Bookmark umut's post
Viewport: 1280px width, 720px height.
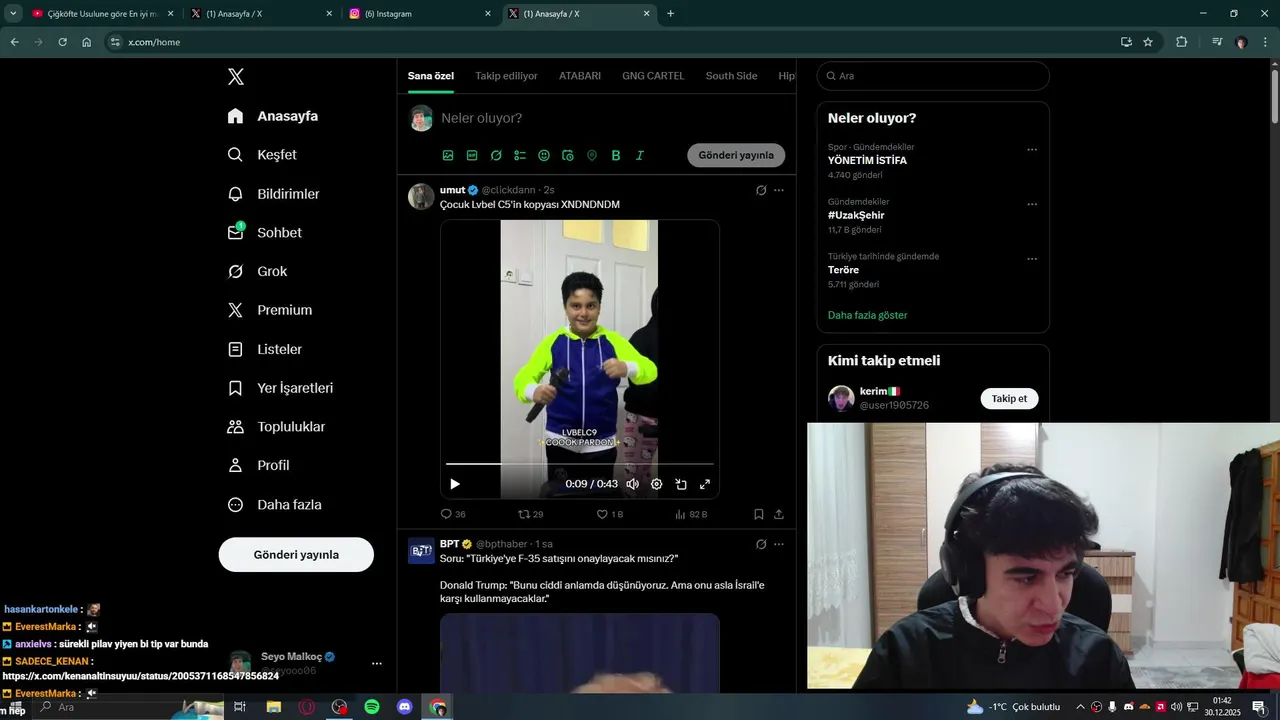[x=759, y=514]
